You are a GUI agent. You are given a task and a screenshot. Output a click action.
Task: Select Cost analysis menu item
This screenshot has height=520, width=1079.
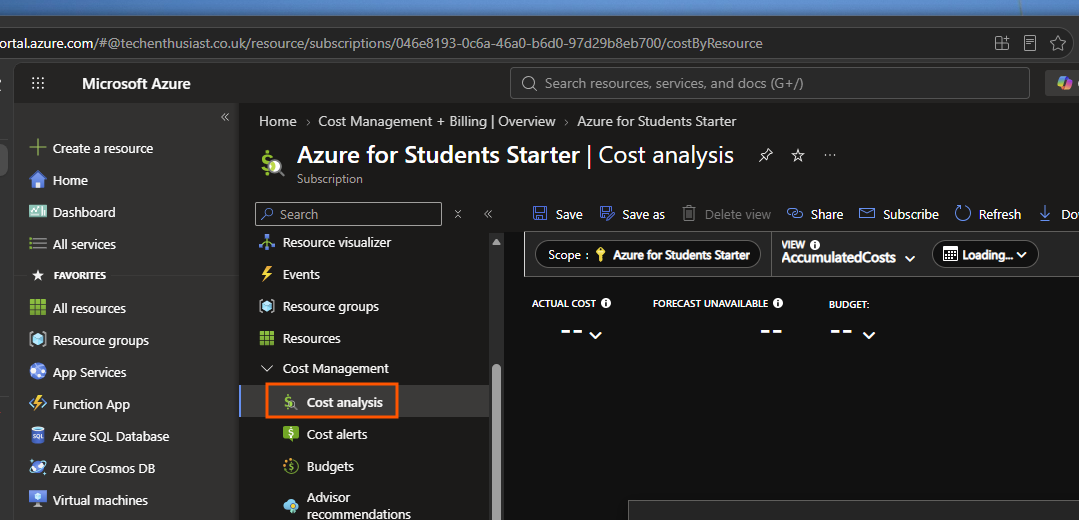pyautogui.click(x=332, y=402)
